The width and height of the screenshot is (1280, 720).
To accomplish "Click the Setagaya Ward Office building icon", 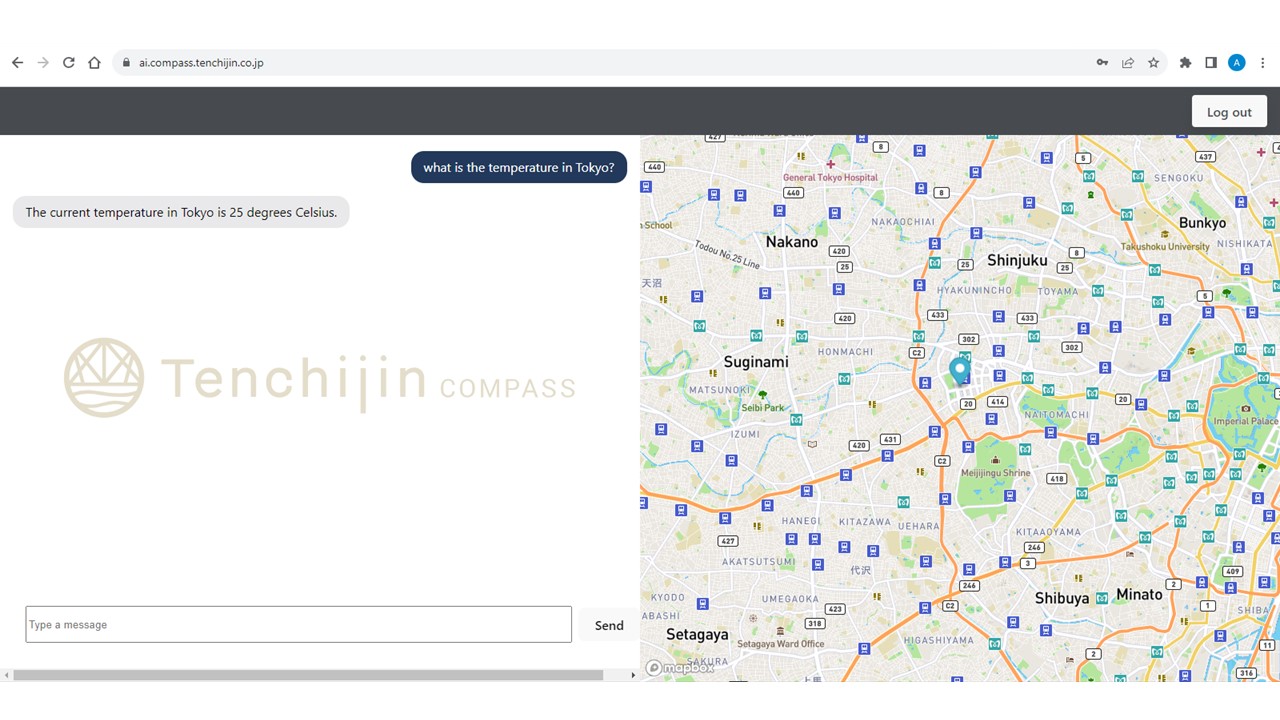I will [x=781, y=631].
